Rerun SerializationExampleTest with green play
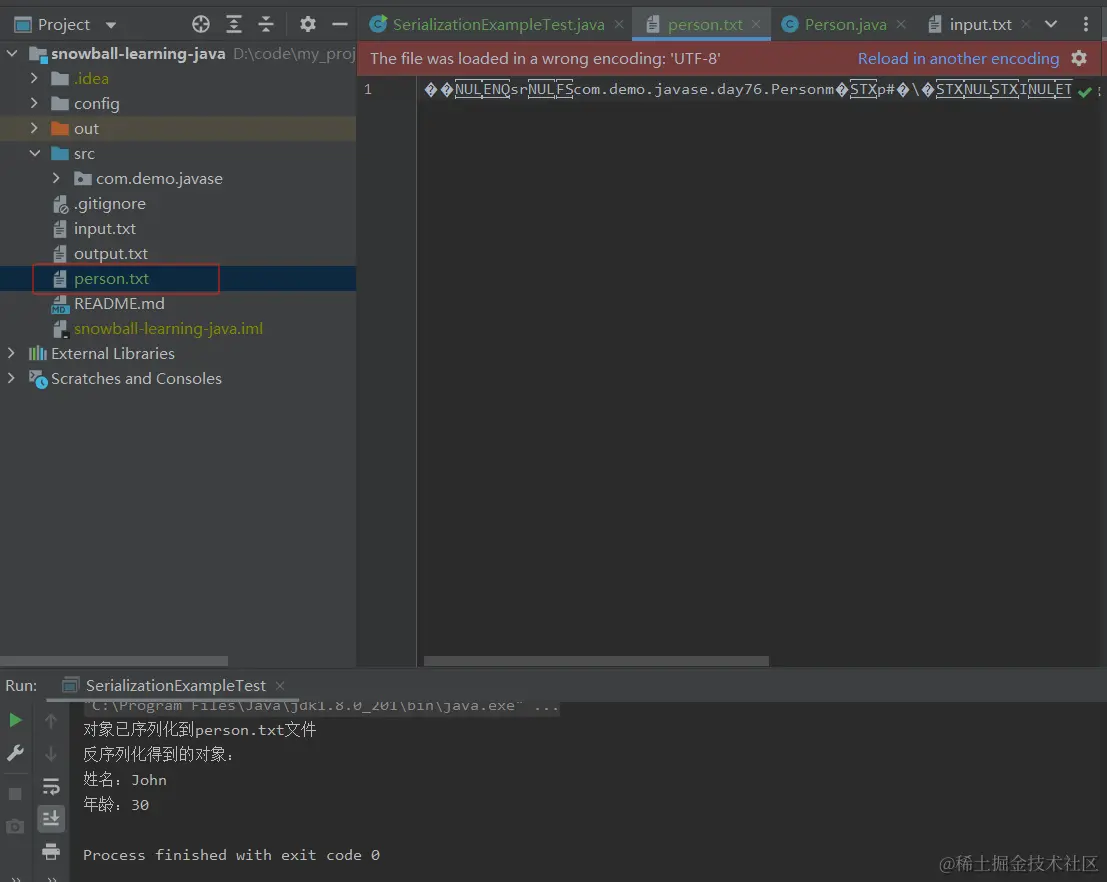The height and width of the screenshot is (882, 1107). click(15, 720)
